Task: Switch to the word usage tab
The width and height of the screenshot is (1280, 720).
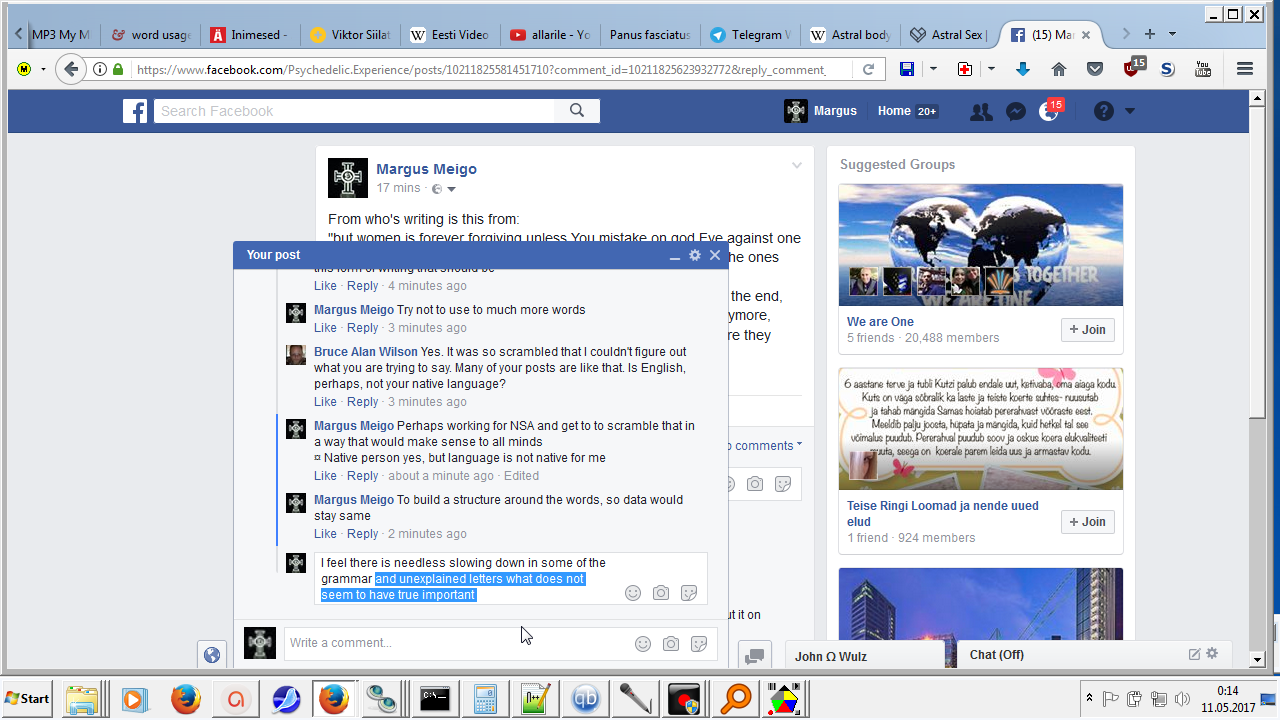Action: click(150, 35)
